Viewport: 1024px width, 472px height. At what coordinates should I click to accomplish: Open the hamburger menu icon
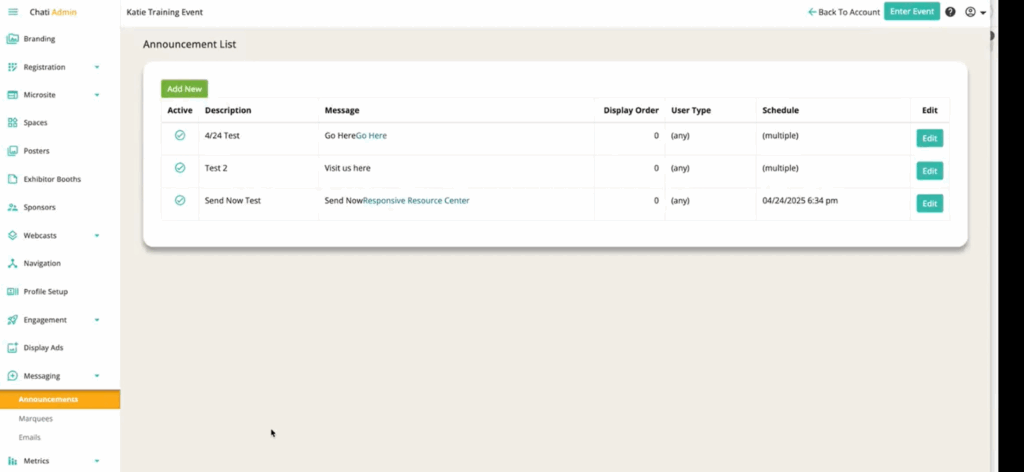point(12,12)
